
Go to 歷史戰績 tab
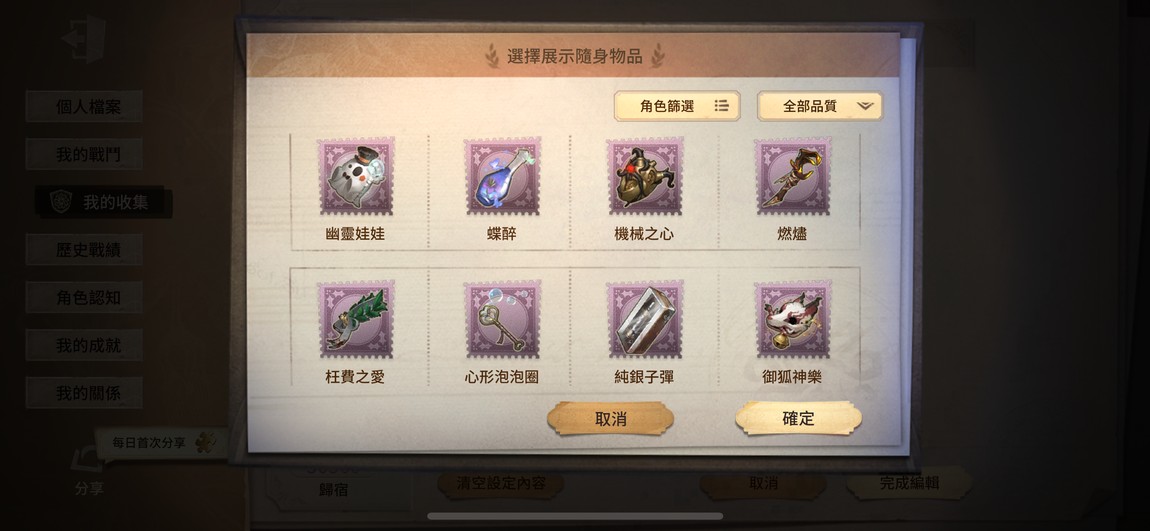pyautogui.click(x=84, y=250)
